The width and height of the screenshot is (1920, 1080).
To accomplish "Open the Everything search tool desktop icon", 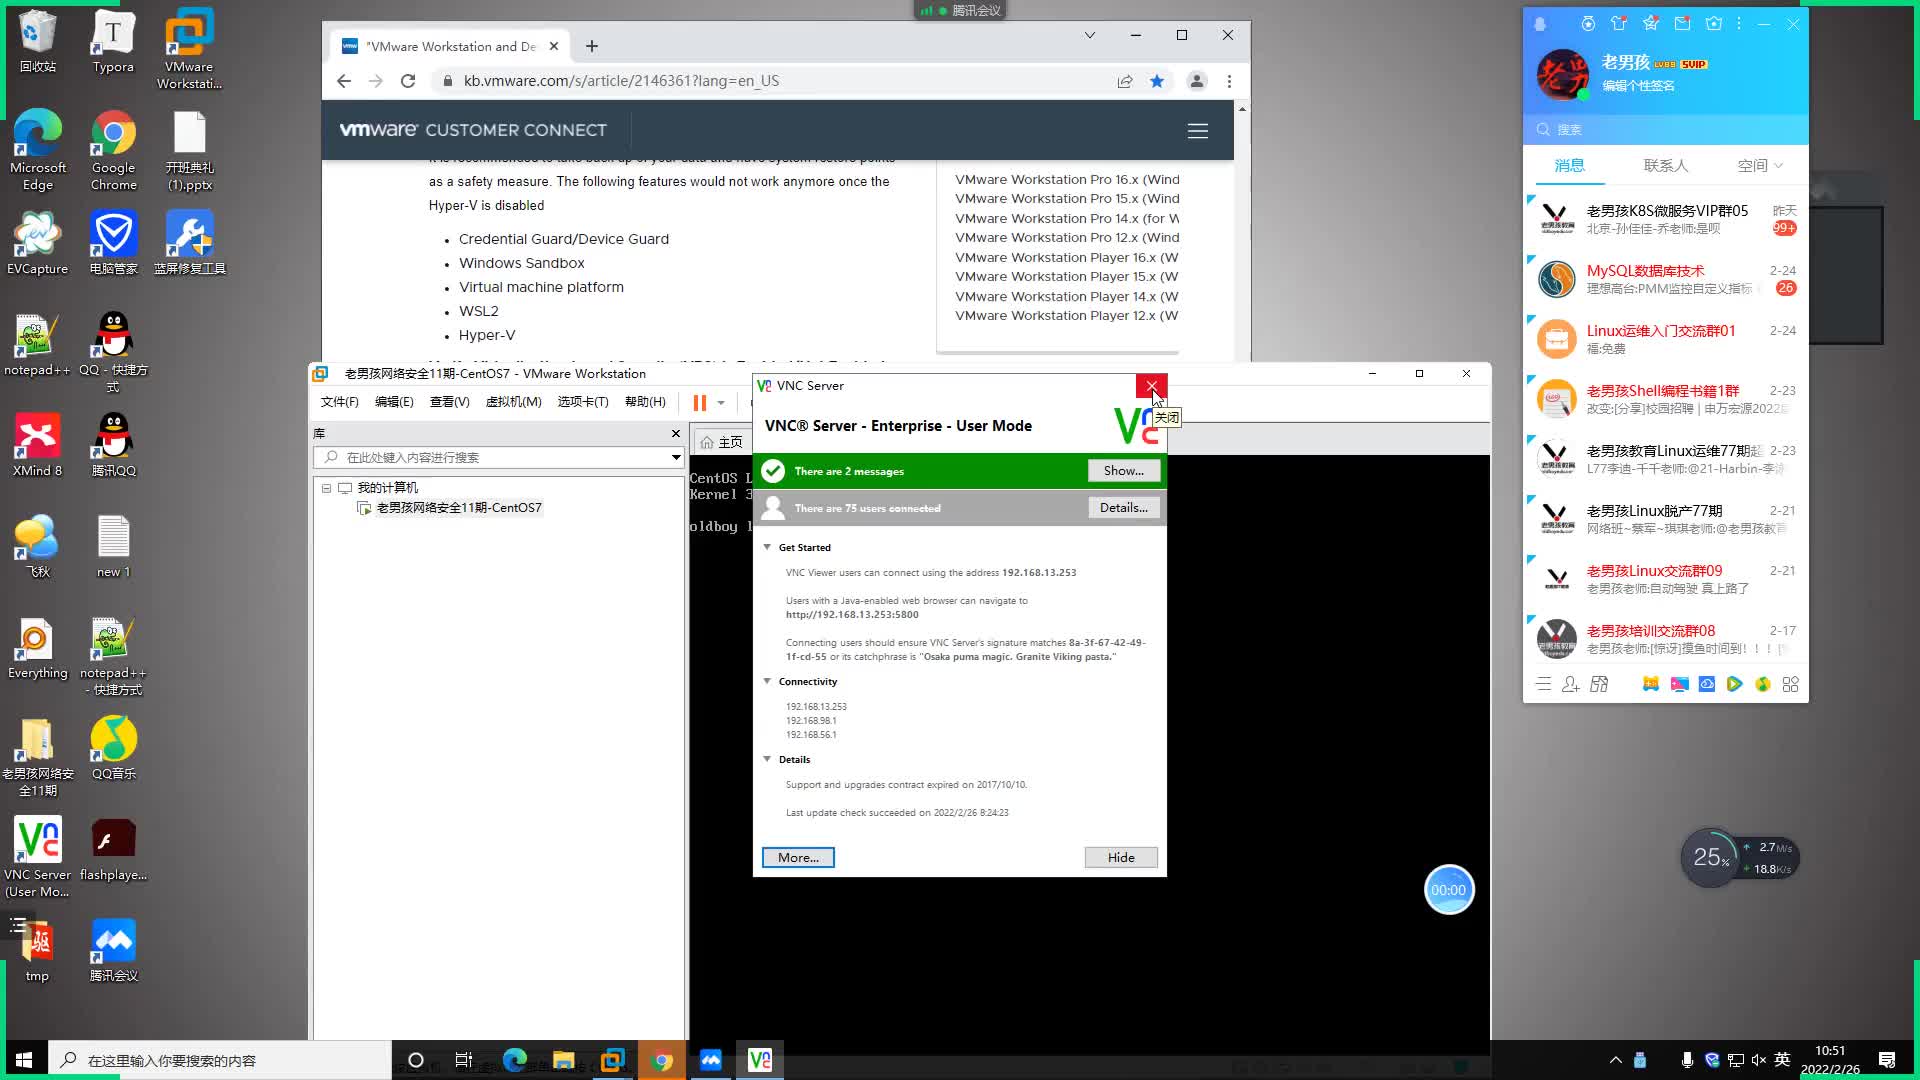I will click(37, 646).
